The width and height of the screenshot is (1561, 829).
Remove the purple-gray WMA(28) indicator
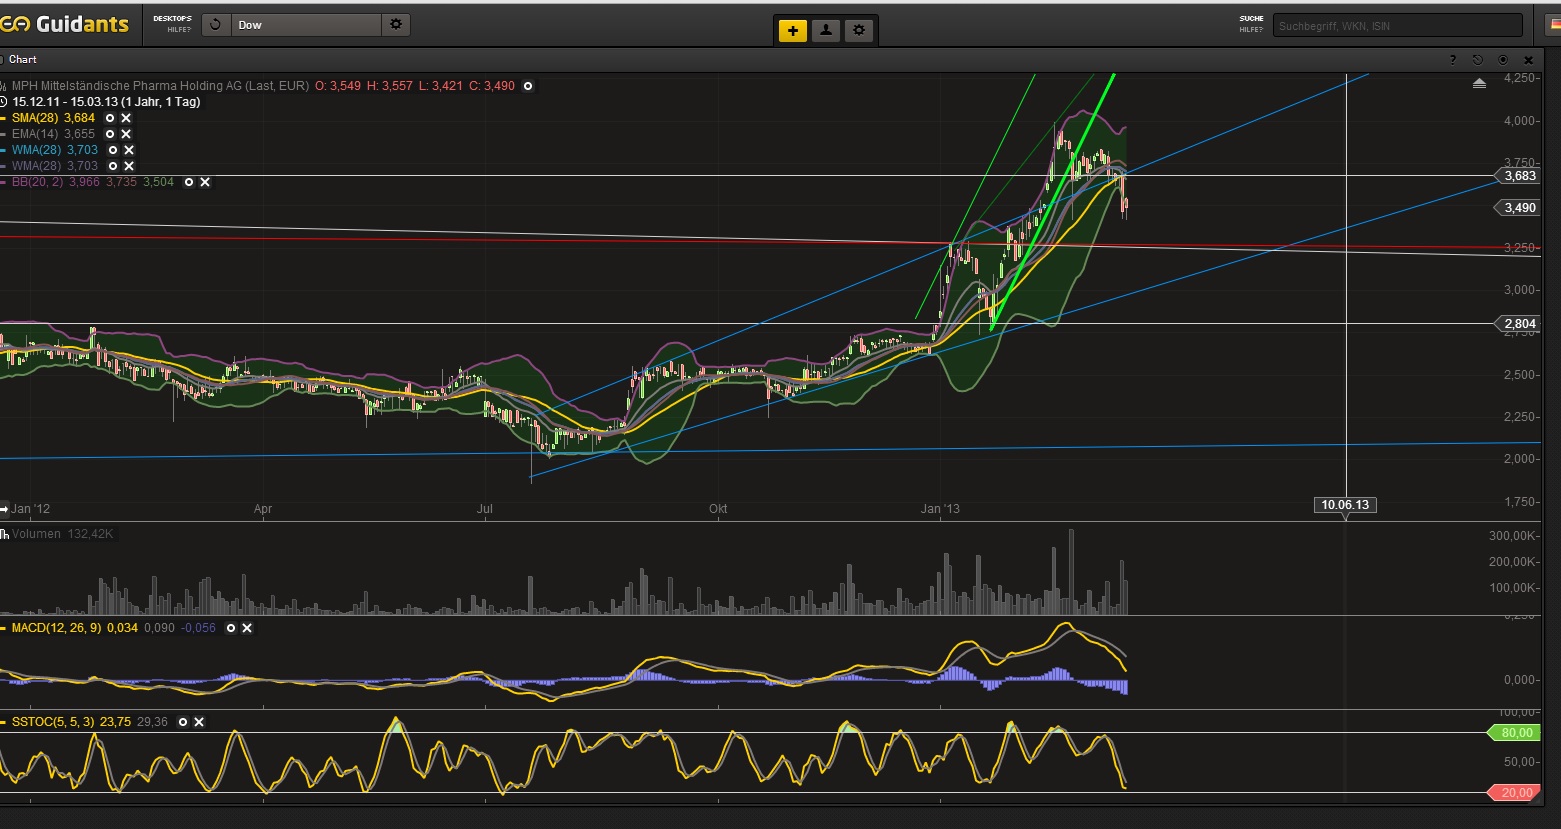[x=129, y=166]
